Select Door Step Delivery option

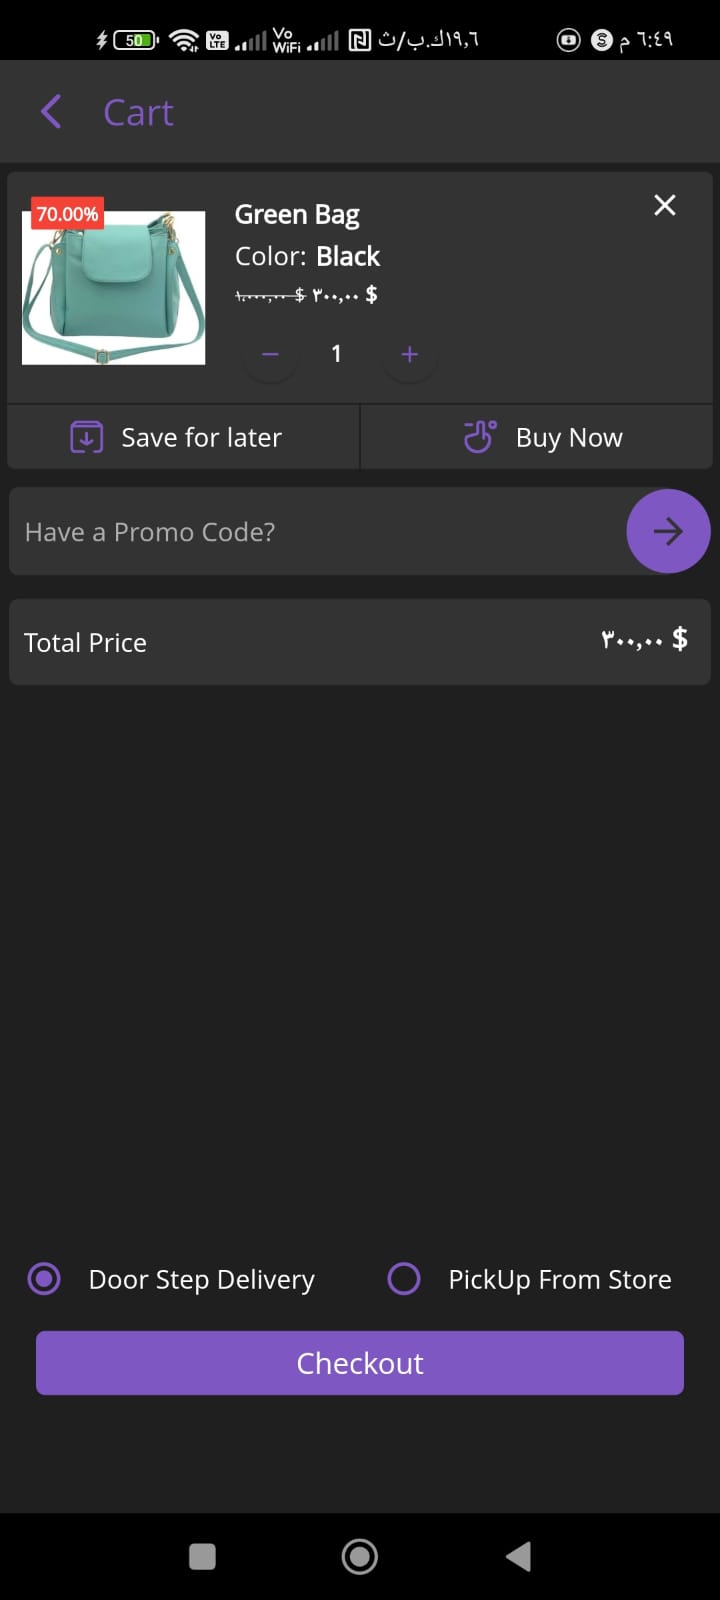click(44, 1278)
